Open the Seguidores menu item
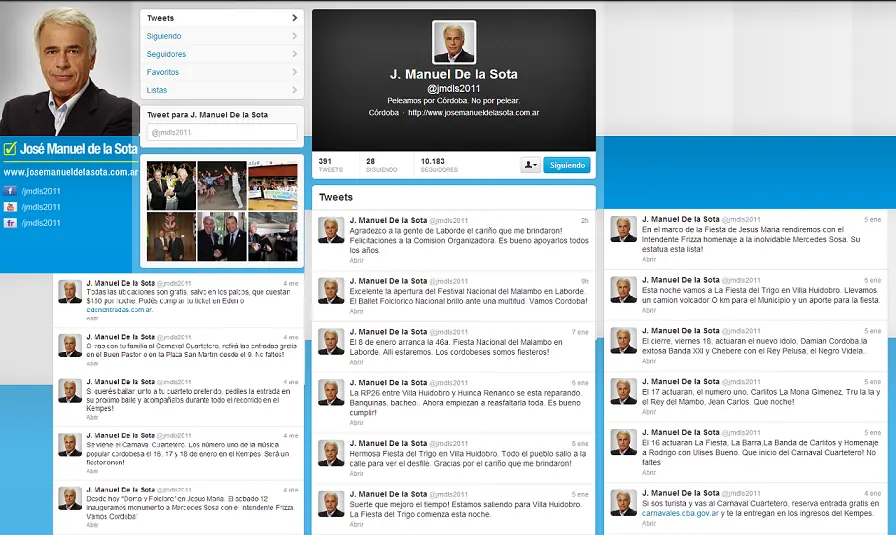The width and height of the screenshot is (896, 535). [222, 54]
